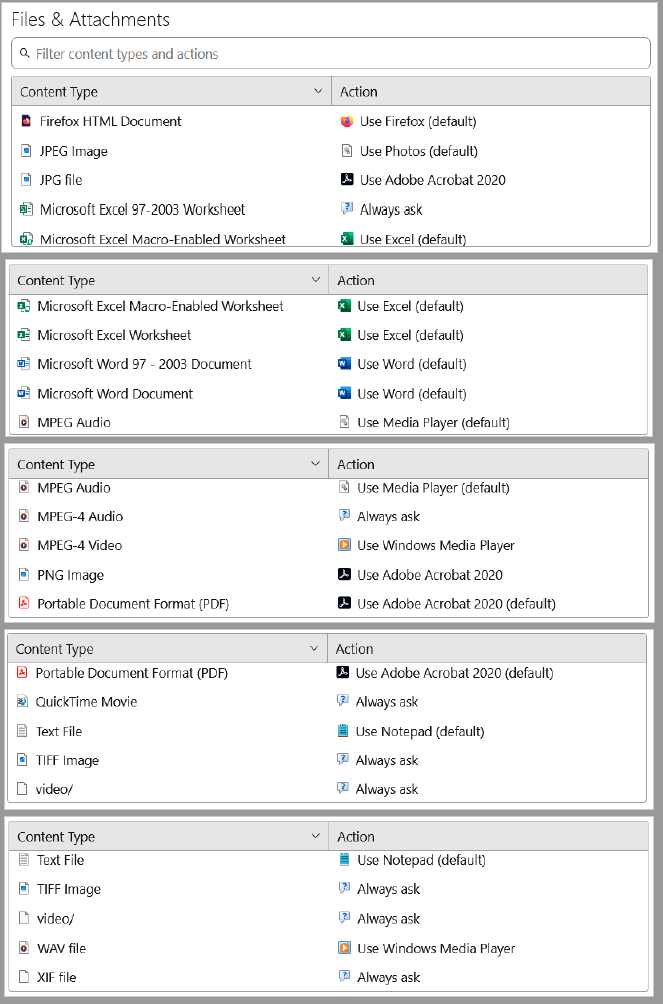Screen dimensions: 663x1004
Task: Click the Excel 97-2003 Worksheet file icon
Action: 26,210
